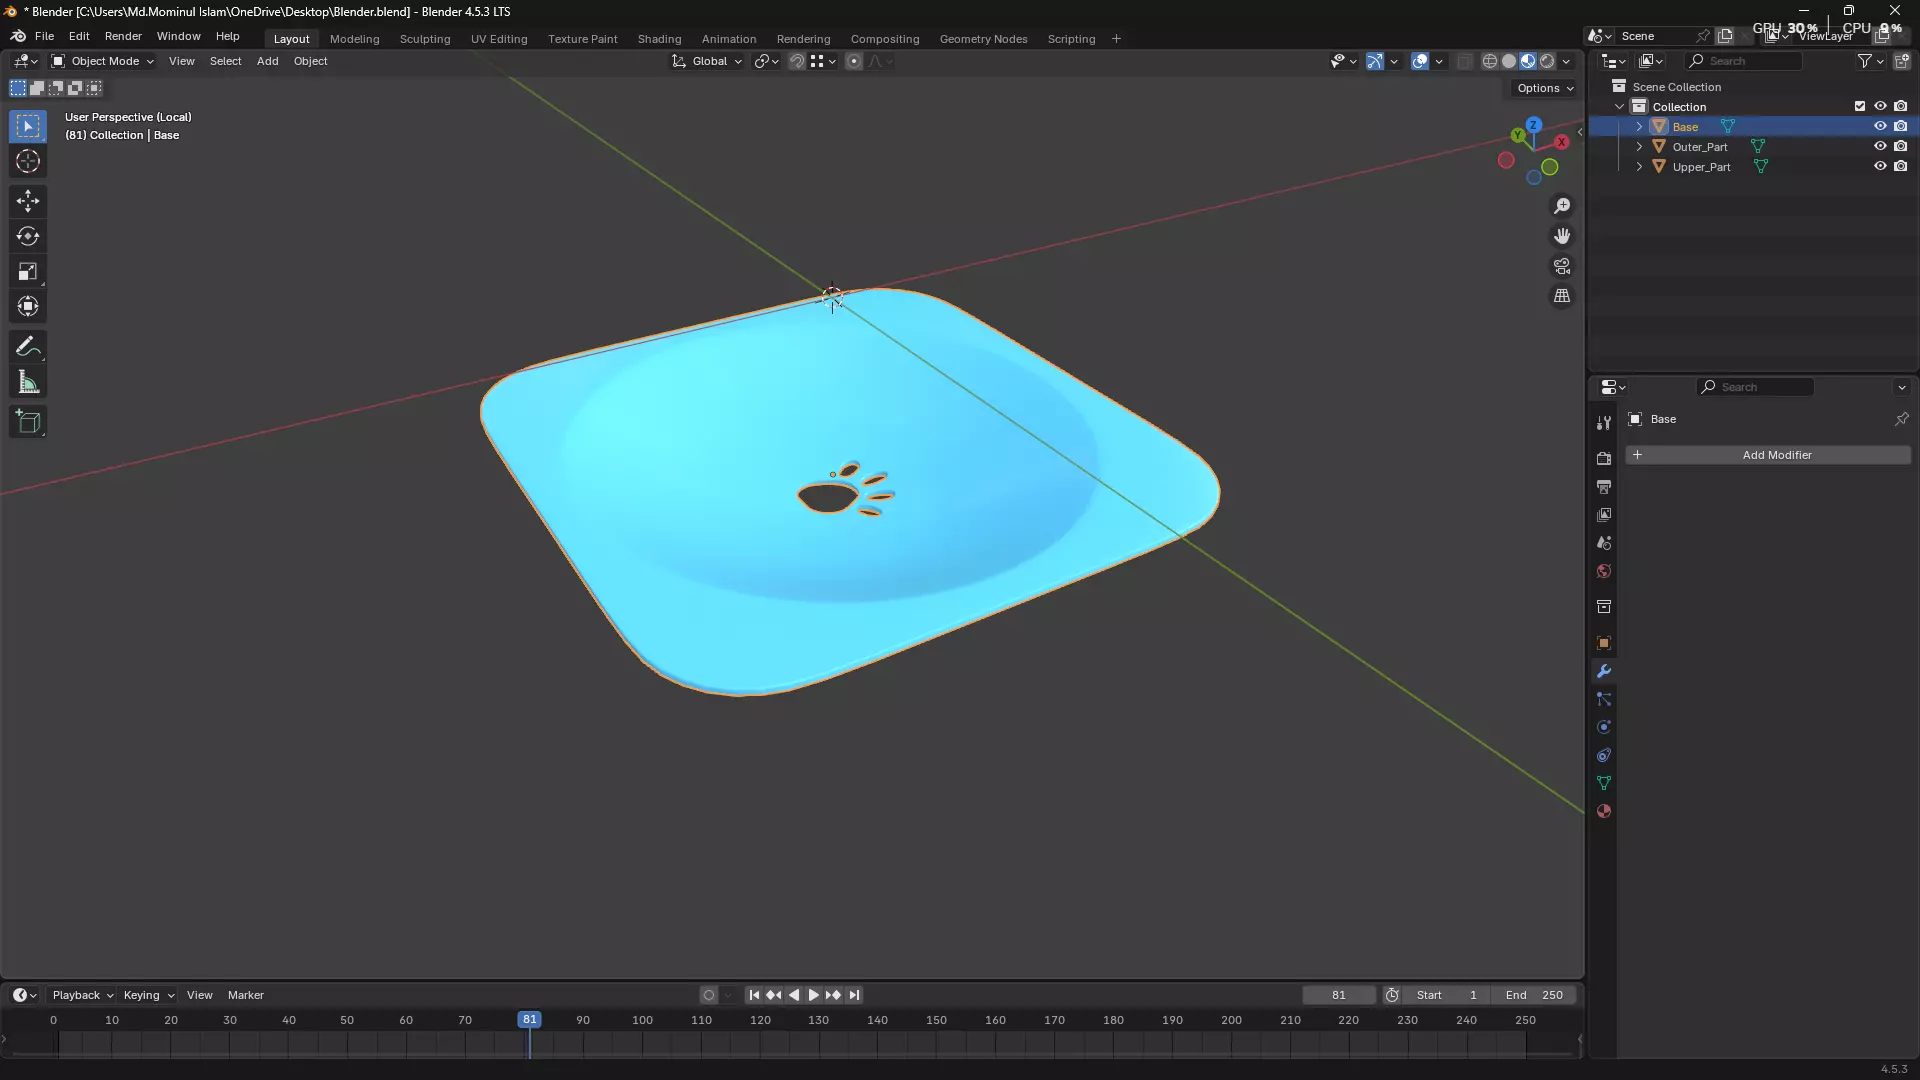
Task: Uncheck Collection exclude from view layer checkbox
Action: coord(1860,106)
